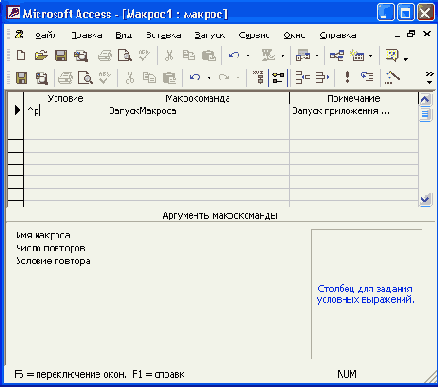Click scroll down arrow of macro grid
Image resolution: width=438 pixels, height=387 pixels.
click(425, 200)
